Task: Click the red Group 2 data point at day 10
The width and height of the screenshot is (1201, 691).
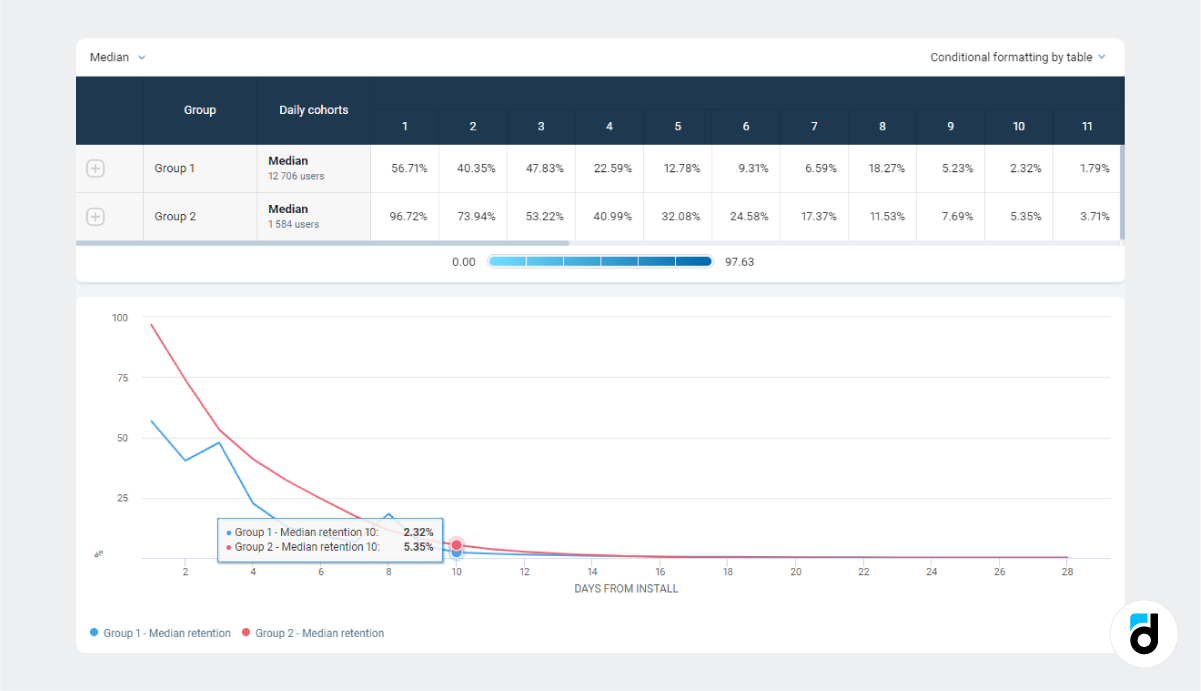Action: tap(457, 544)
